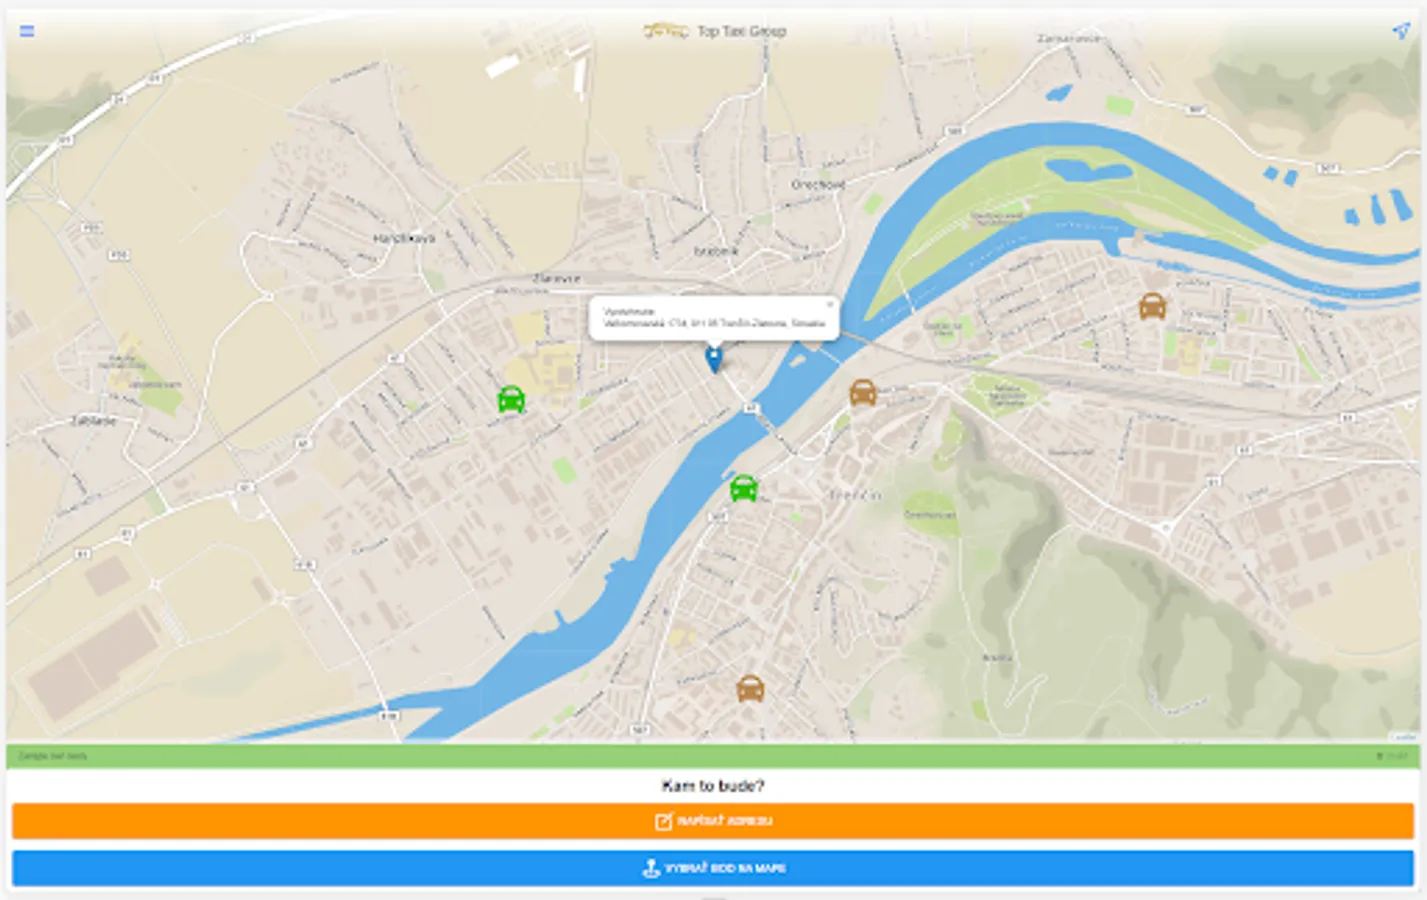This screenshot has width=1427, height=900.
Task: Center map on my location arrow
Action: pos(1400,31)
